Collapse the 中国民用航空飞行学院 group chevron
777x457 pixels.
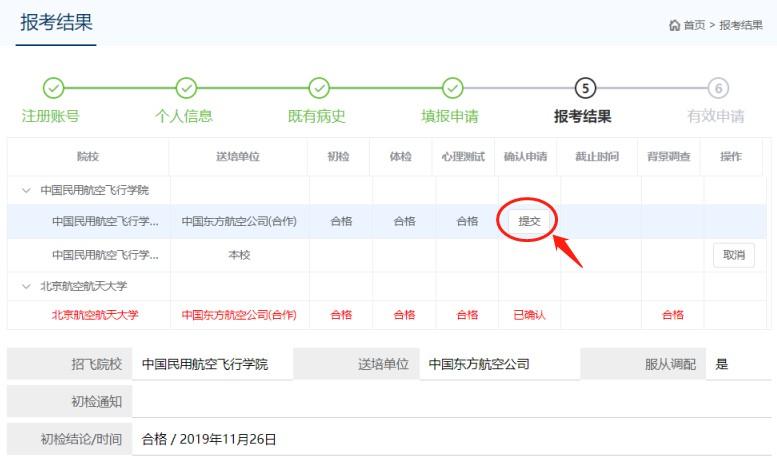pyautogui.click(x=26, y=190)
